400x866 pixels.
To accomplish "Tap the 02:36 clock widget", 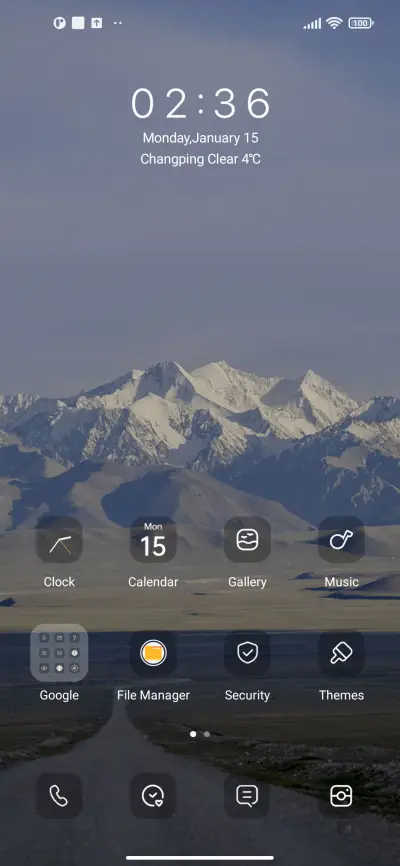I will [201, 103].
